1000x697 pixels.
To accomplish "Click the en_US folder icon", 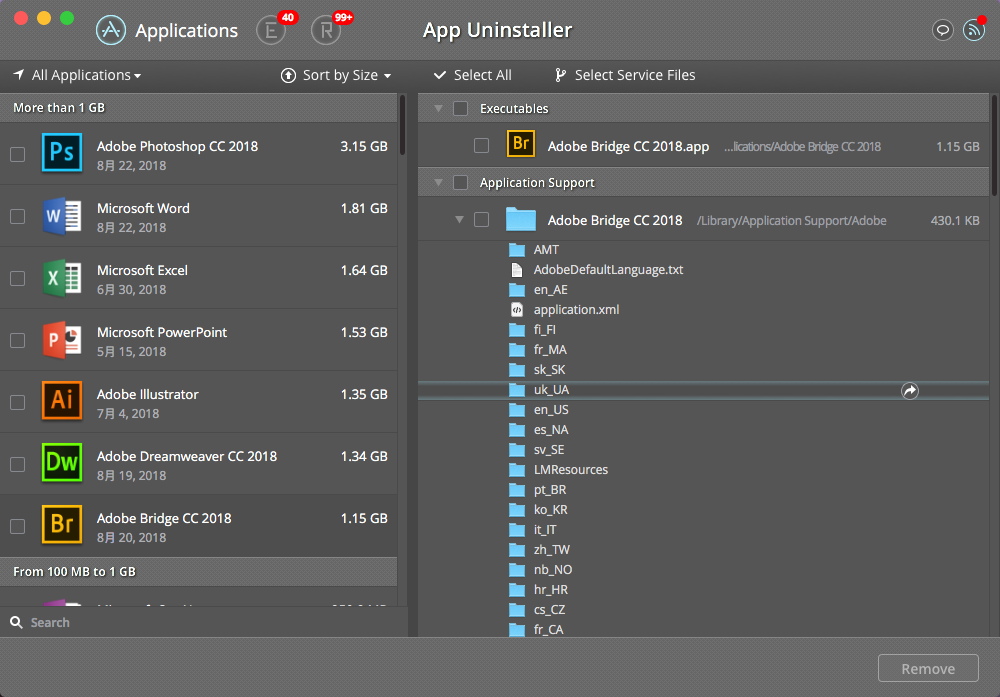I will (x=517, y=410).
